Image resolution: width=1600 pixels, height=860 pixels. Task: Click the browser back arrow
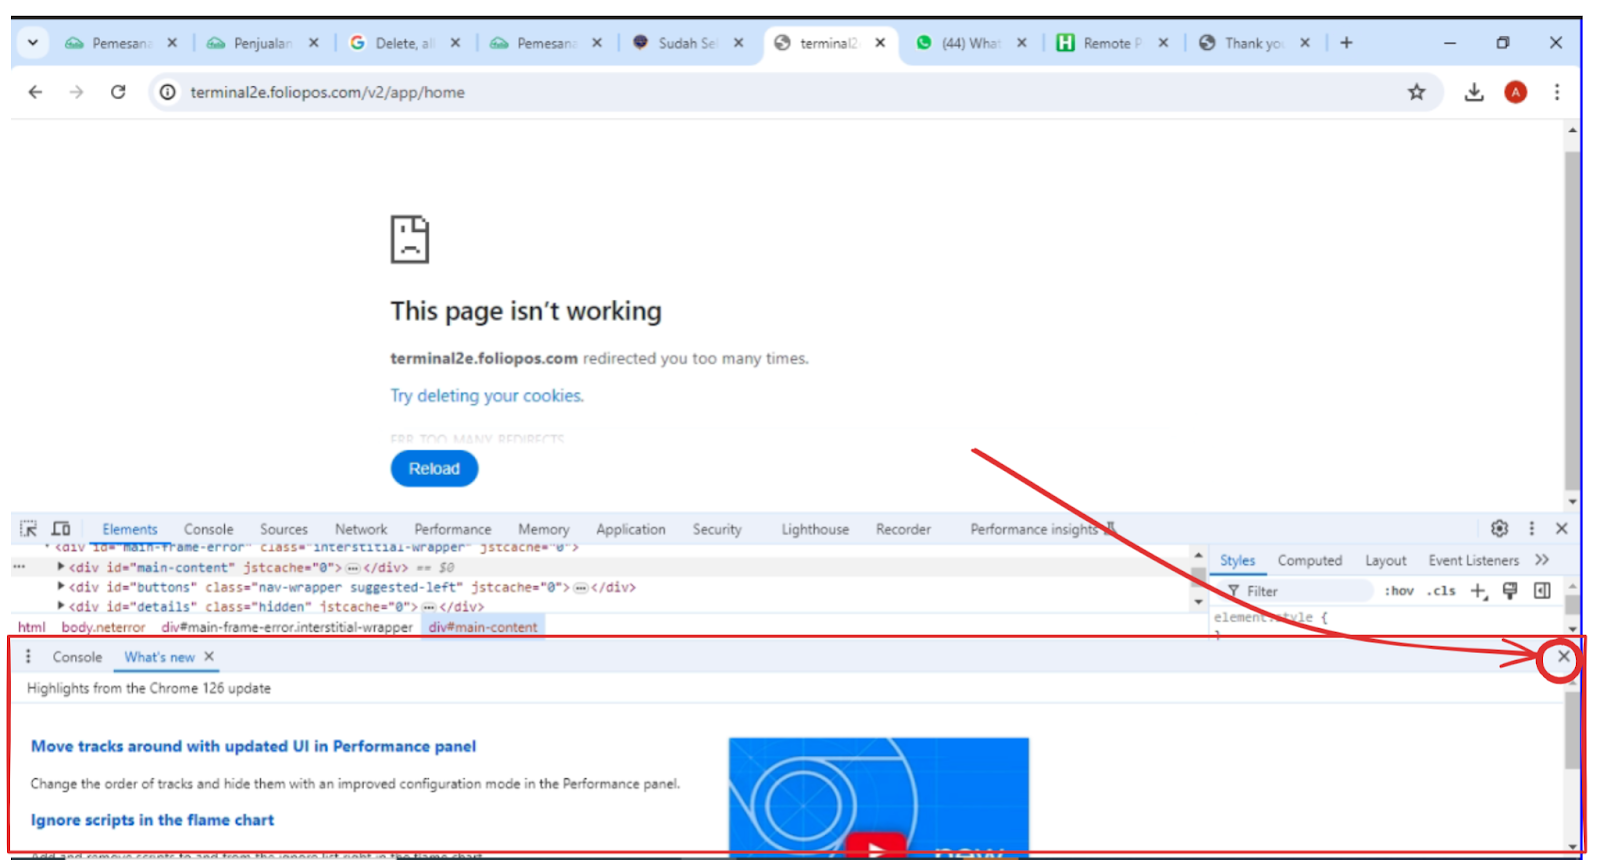click(36, 92)
